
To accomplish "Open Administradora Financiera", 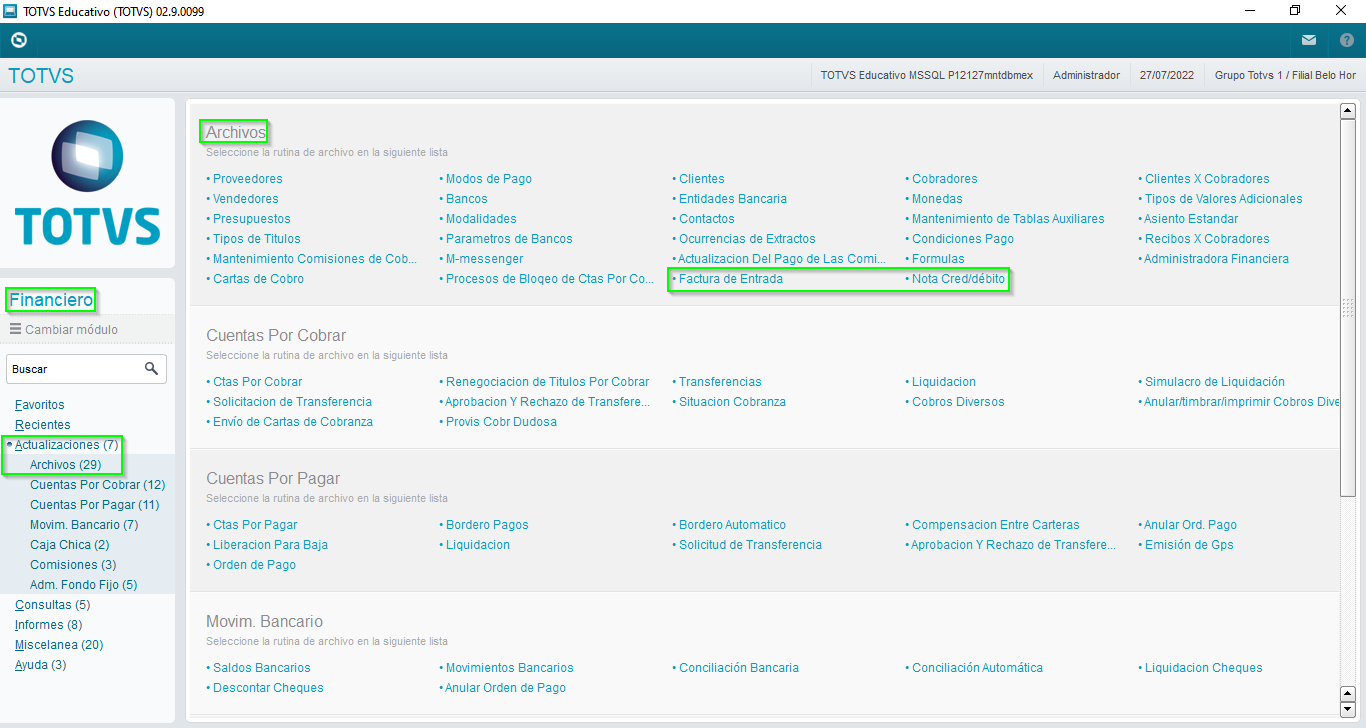I will 1216,259.
